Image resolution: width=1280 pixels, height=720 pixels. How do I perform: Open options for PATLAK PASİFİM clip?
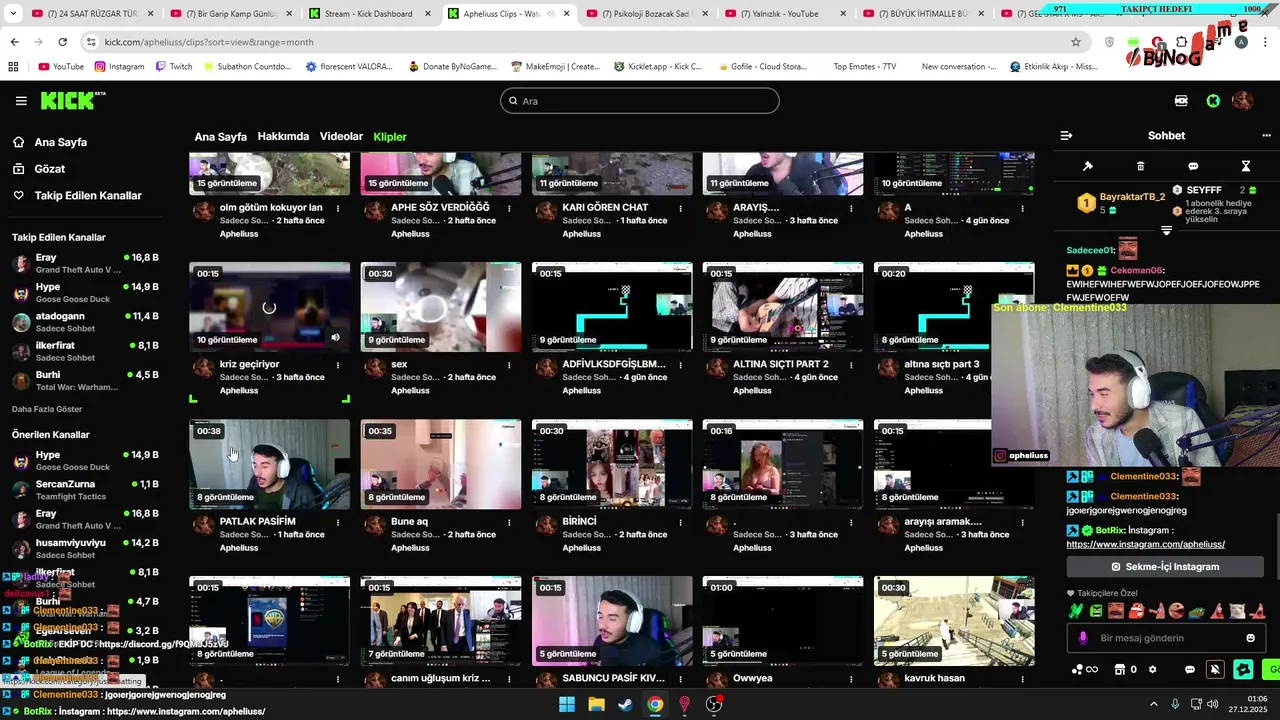tap(338, 522)
